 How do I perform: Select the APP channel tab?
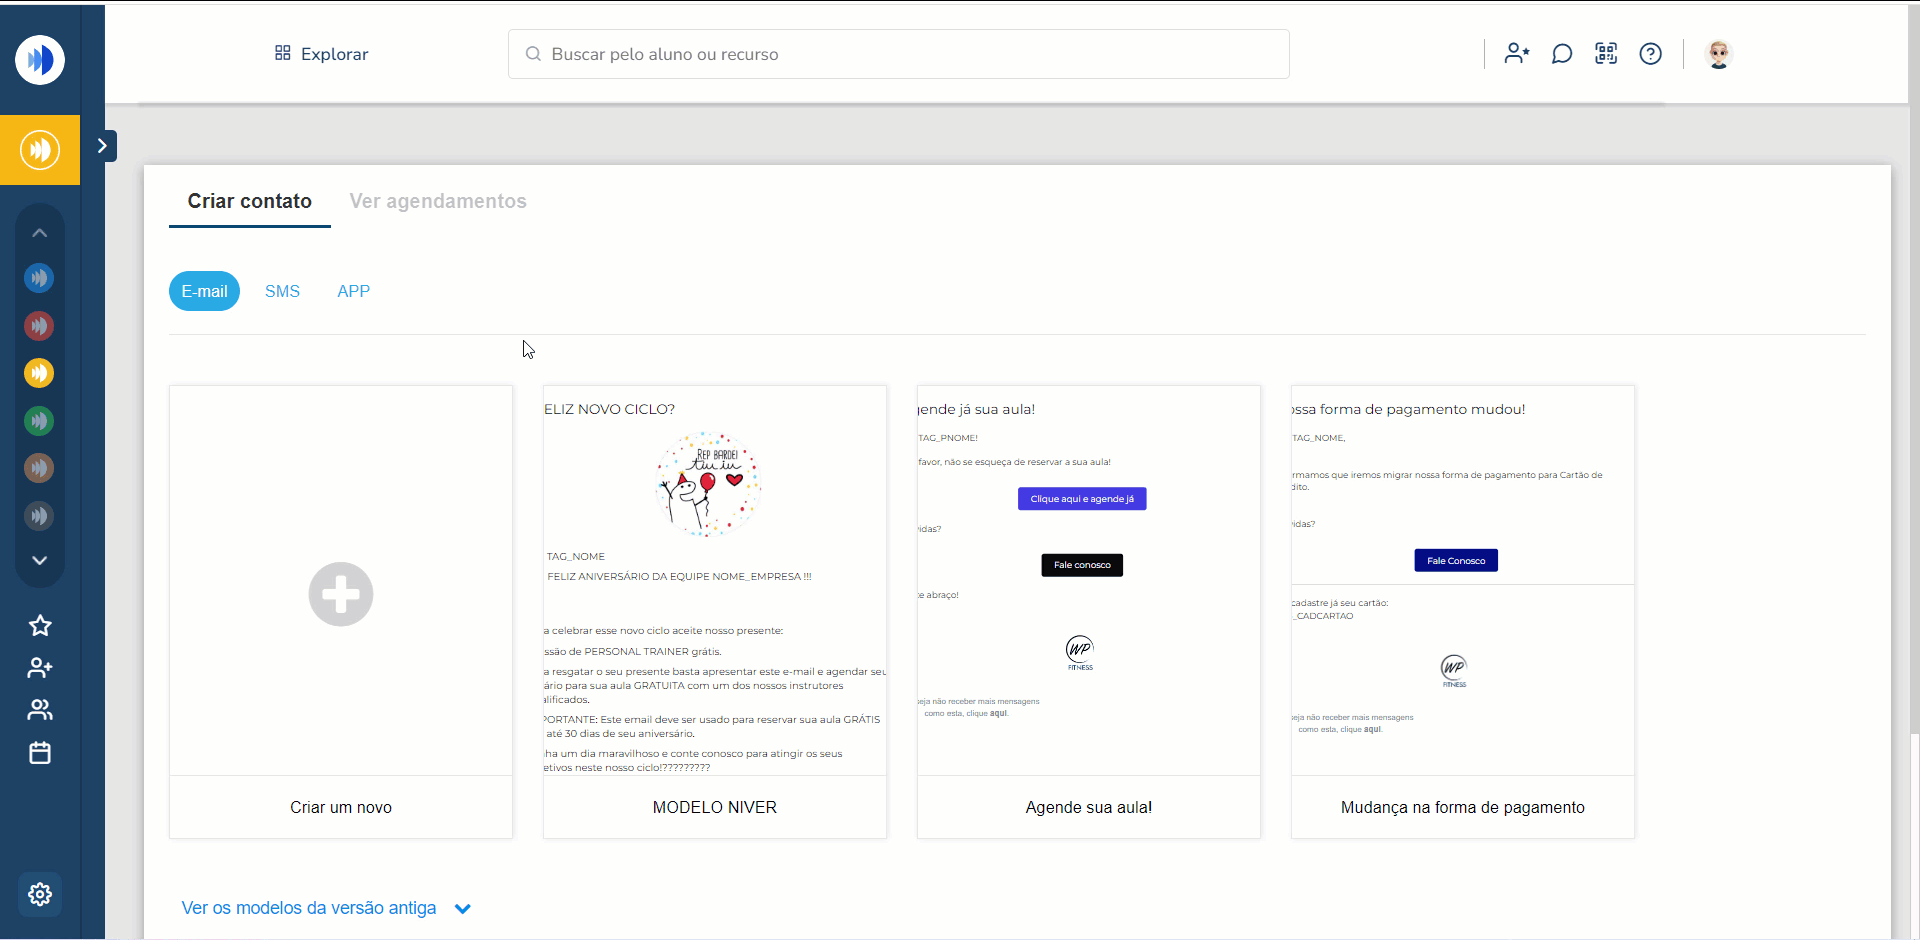click(353, 291)
